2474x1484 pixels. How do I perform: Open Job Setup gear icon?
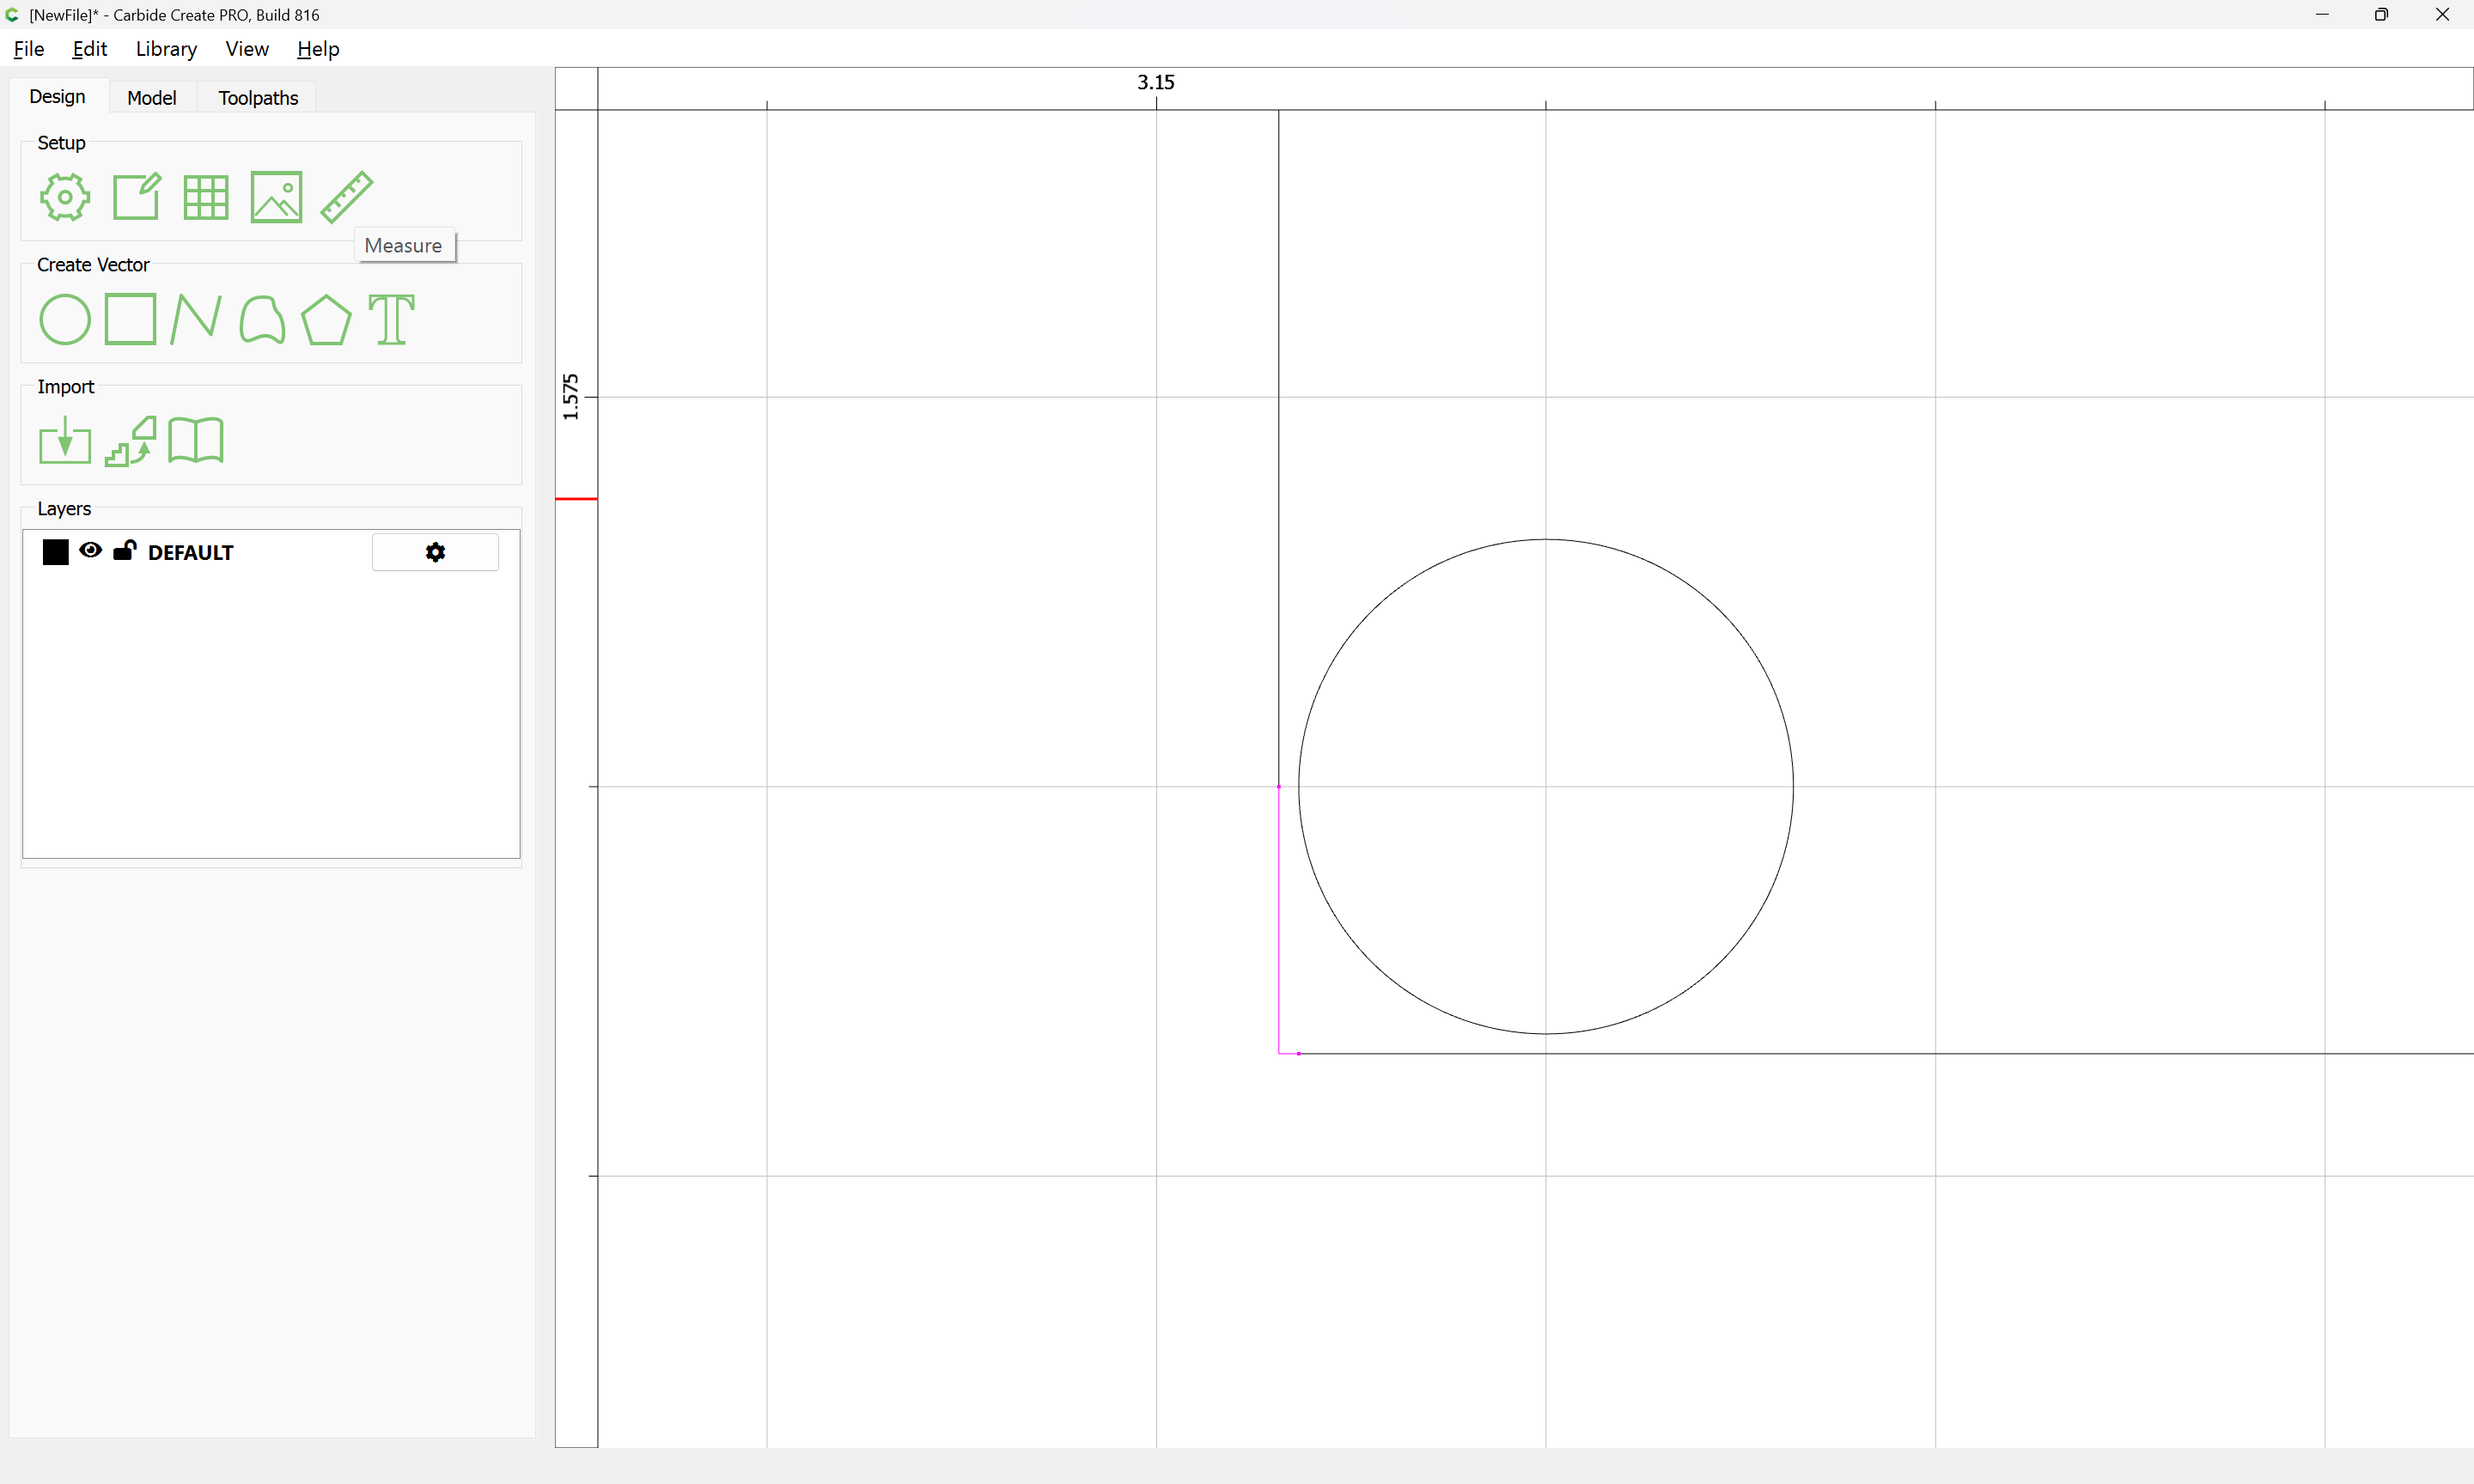coord(65,197)
